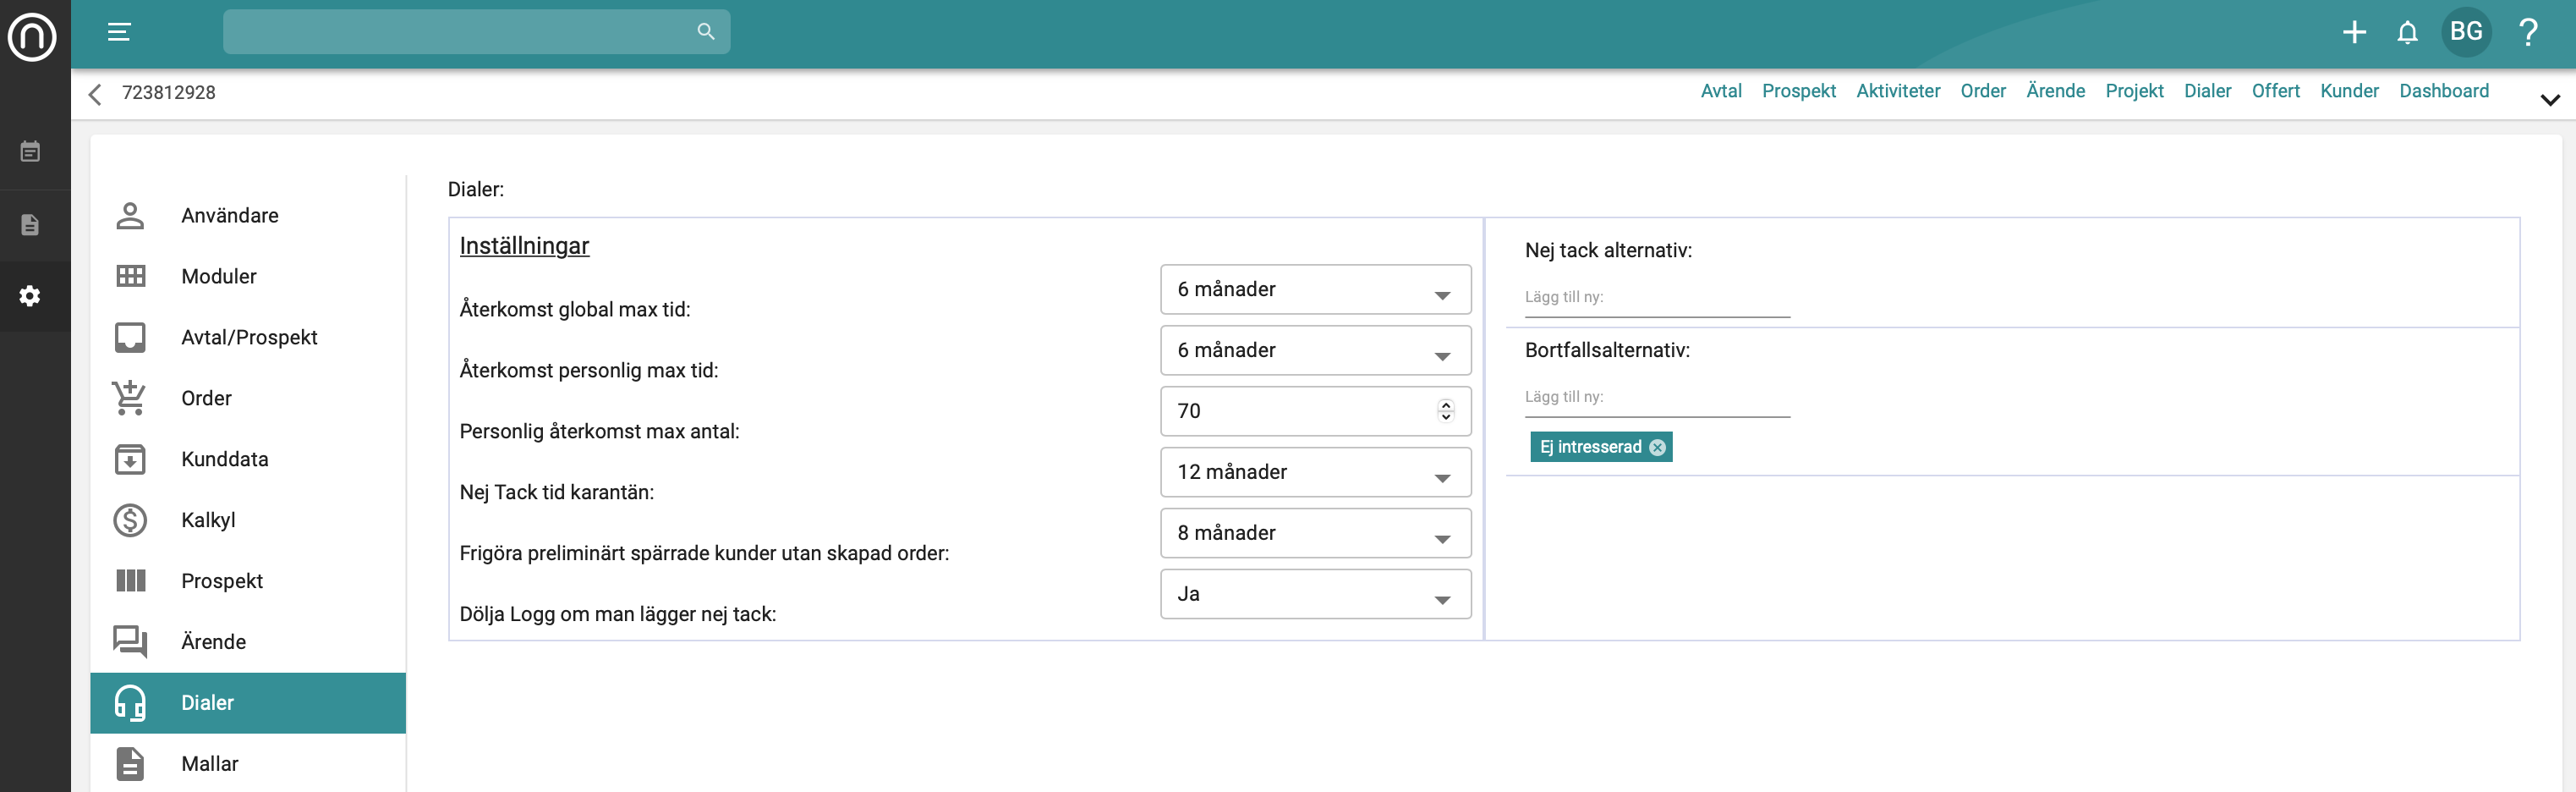Open Dölja Logg dropdown showing Ja
The width and height of the screenshot is (2576, 792).
coord(1315,595)
